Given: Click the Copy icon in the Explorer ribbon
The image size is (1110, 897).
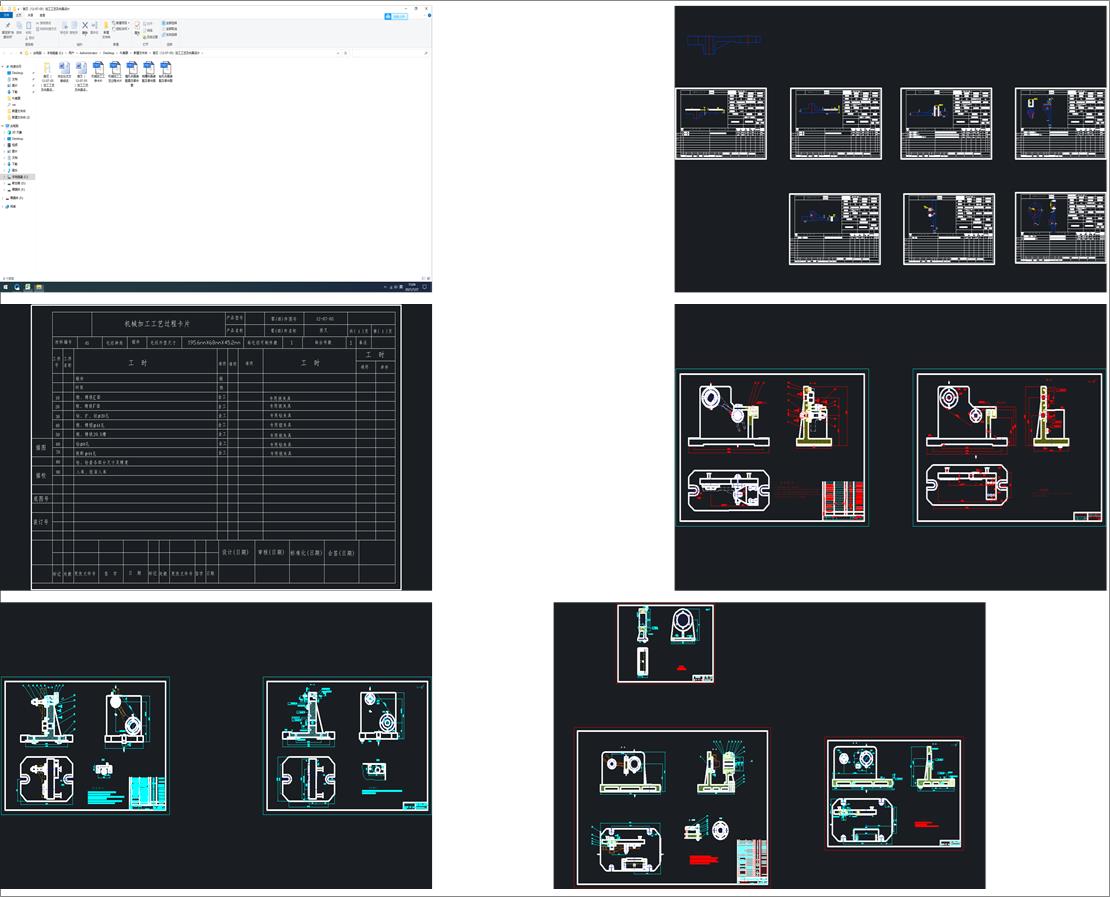Looking at the screenshot, I should click(19, 28).
